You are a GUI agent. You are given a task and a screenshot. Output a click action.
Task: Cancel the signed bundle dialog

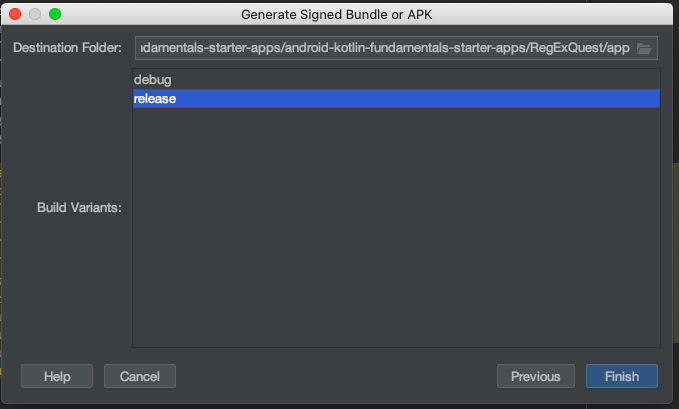tap(140, 376)
